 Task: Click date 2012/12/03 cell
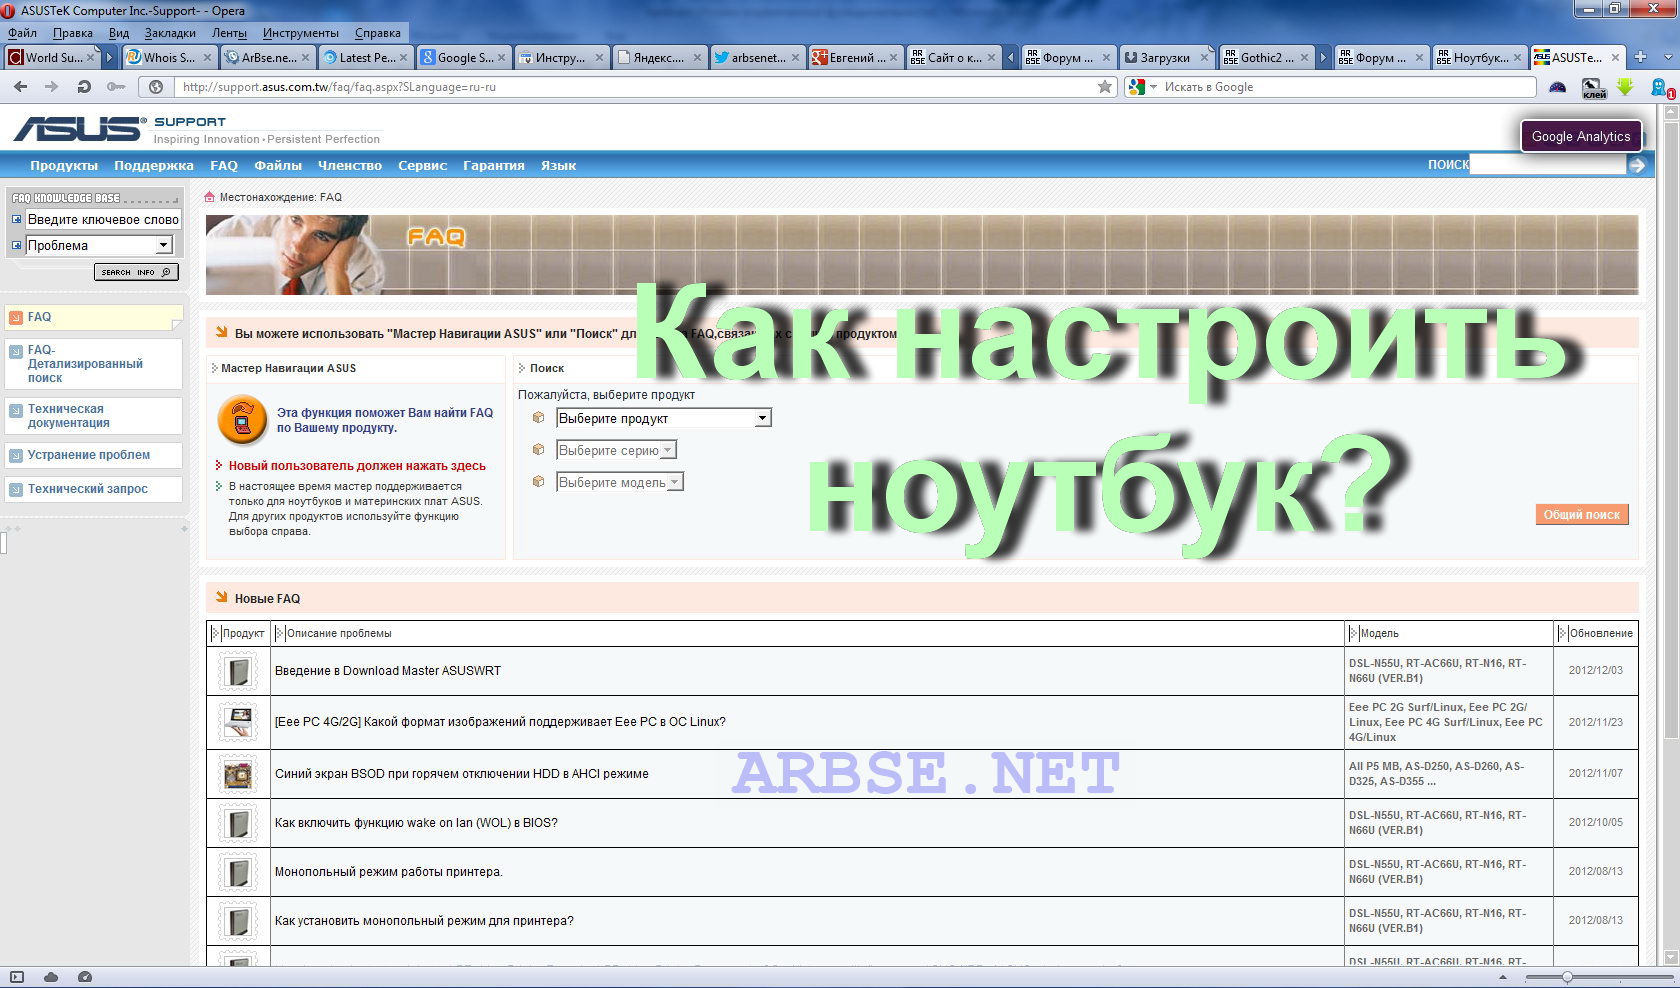[x=1596, y=671]
